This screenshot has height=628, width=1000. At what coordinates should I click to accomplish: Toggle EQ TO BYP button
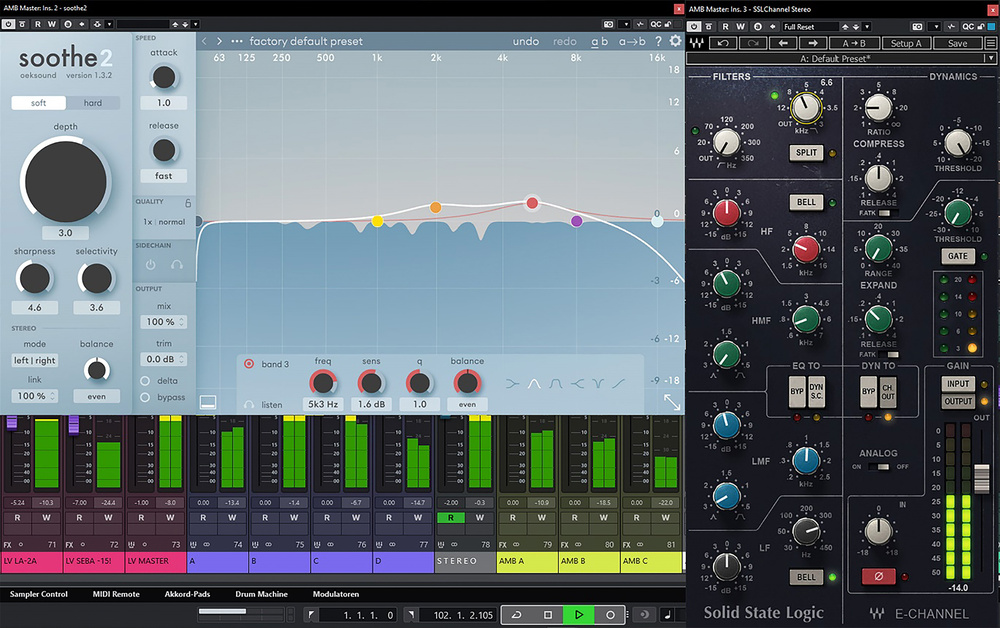click(797, 391)
